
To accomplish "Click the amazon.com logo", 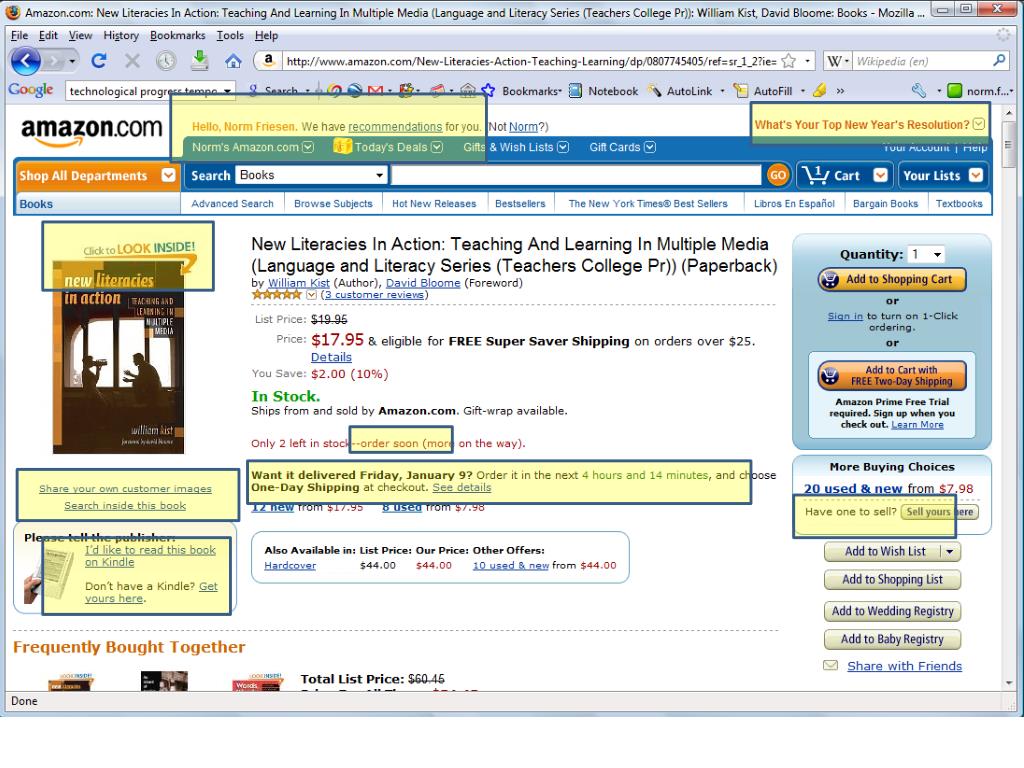I will 91,130.
